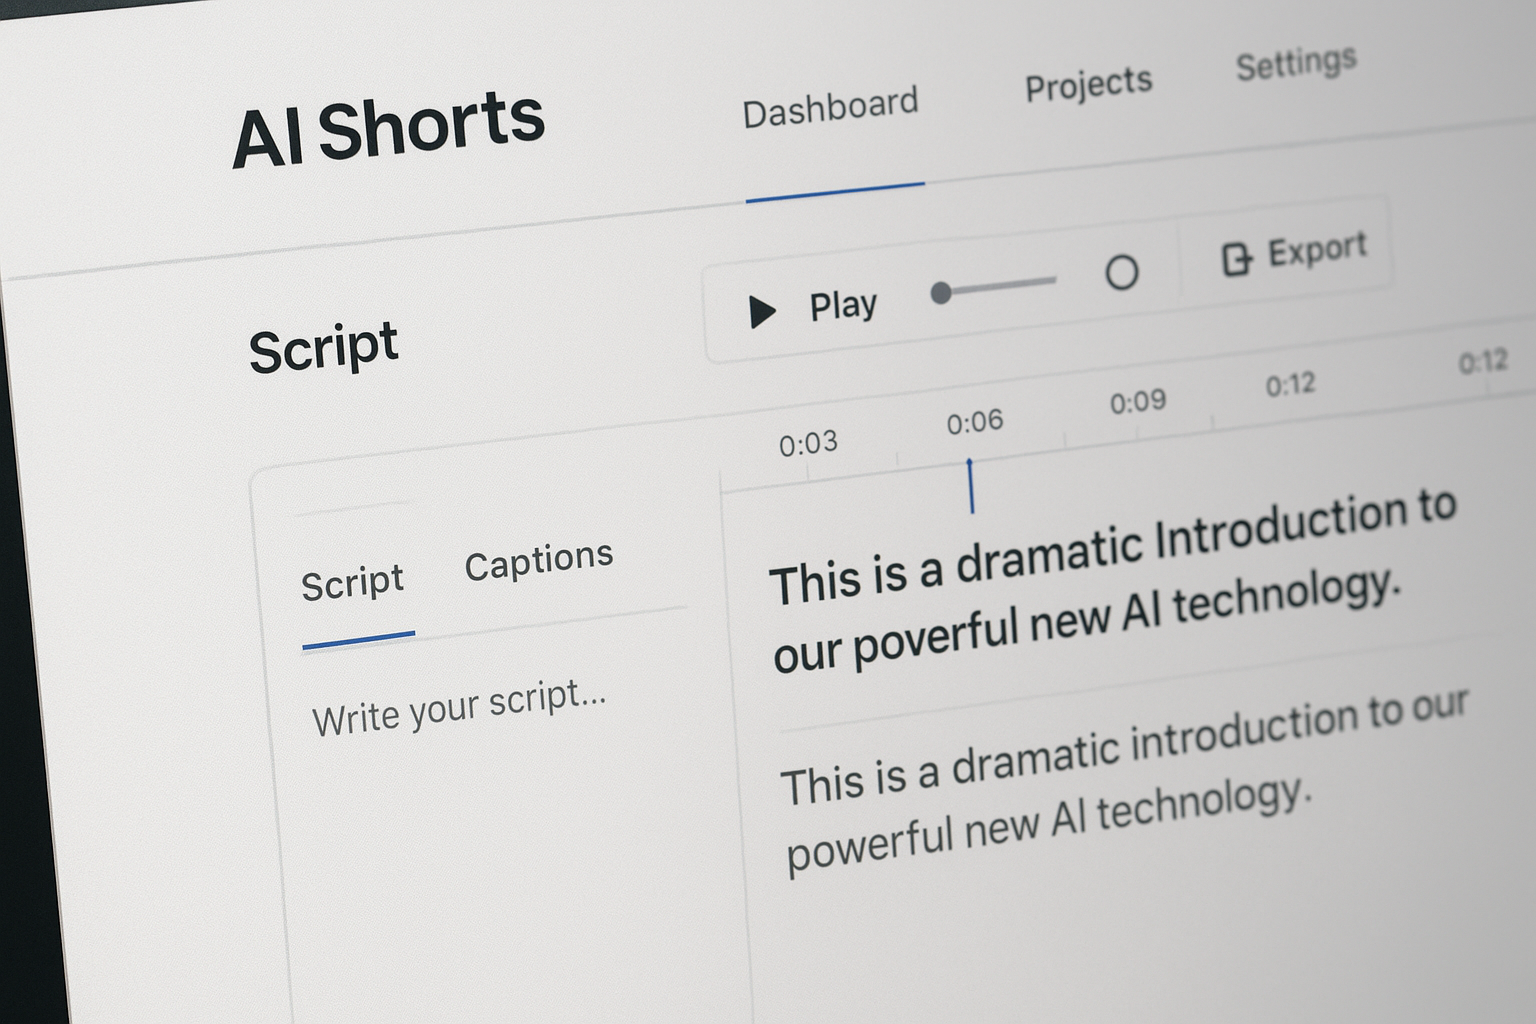Screen dimensions: 1536x1024
Task: Focus the "Write your script..." input field
Action: [x=459, y=706]
